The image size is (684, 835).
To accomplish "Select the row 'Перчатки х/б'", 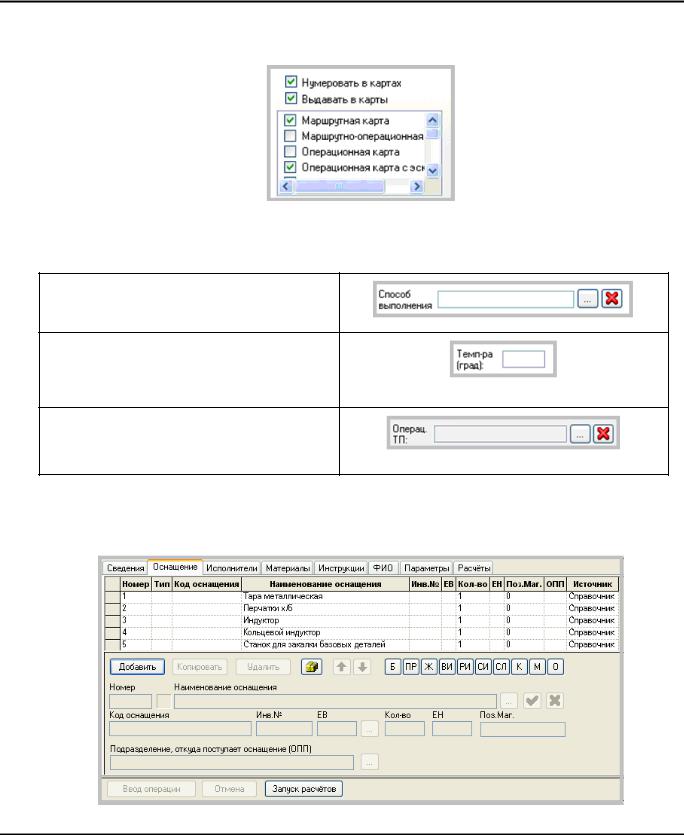I will point(362,608).
